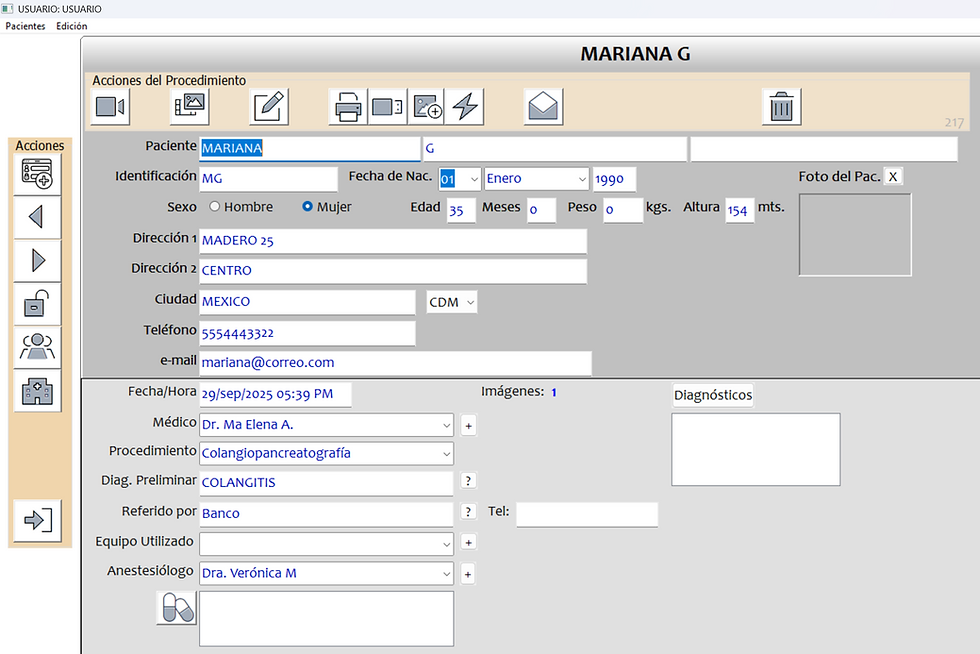
Task: Go to previous record with left arrow
Action: 38,217
